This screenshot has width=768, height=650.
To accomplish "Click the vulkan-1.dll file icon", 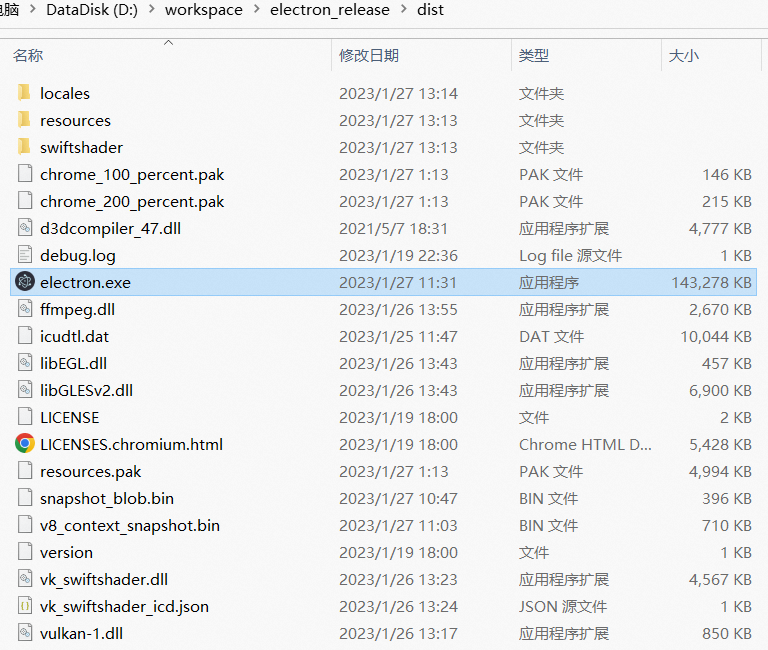I will [25, 633].
